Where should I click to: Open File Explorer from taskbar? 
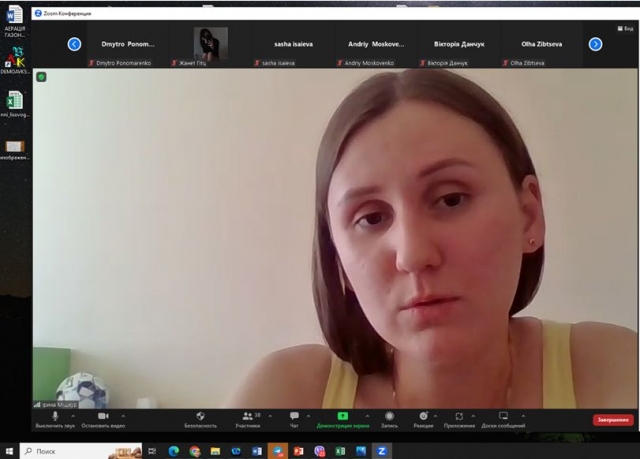click(x=215, y=451)
